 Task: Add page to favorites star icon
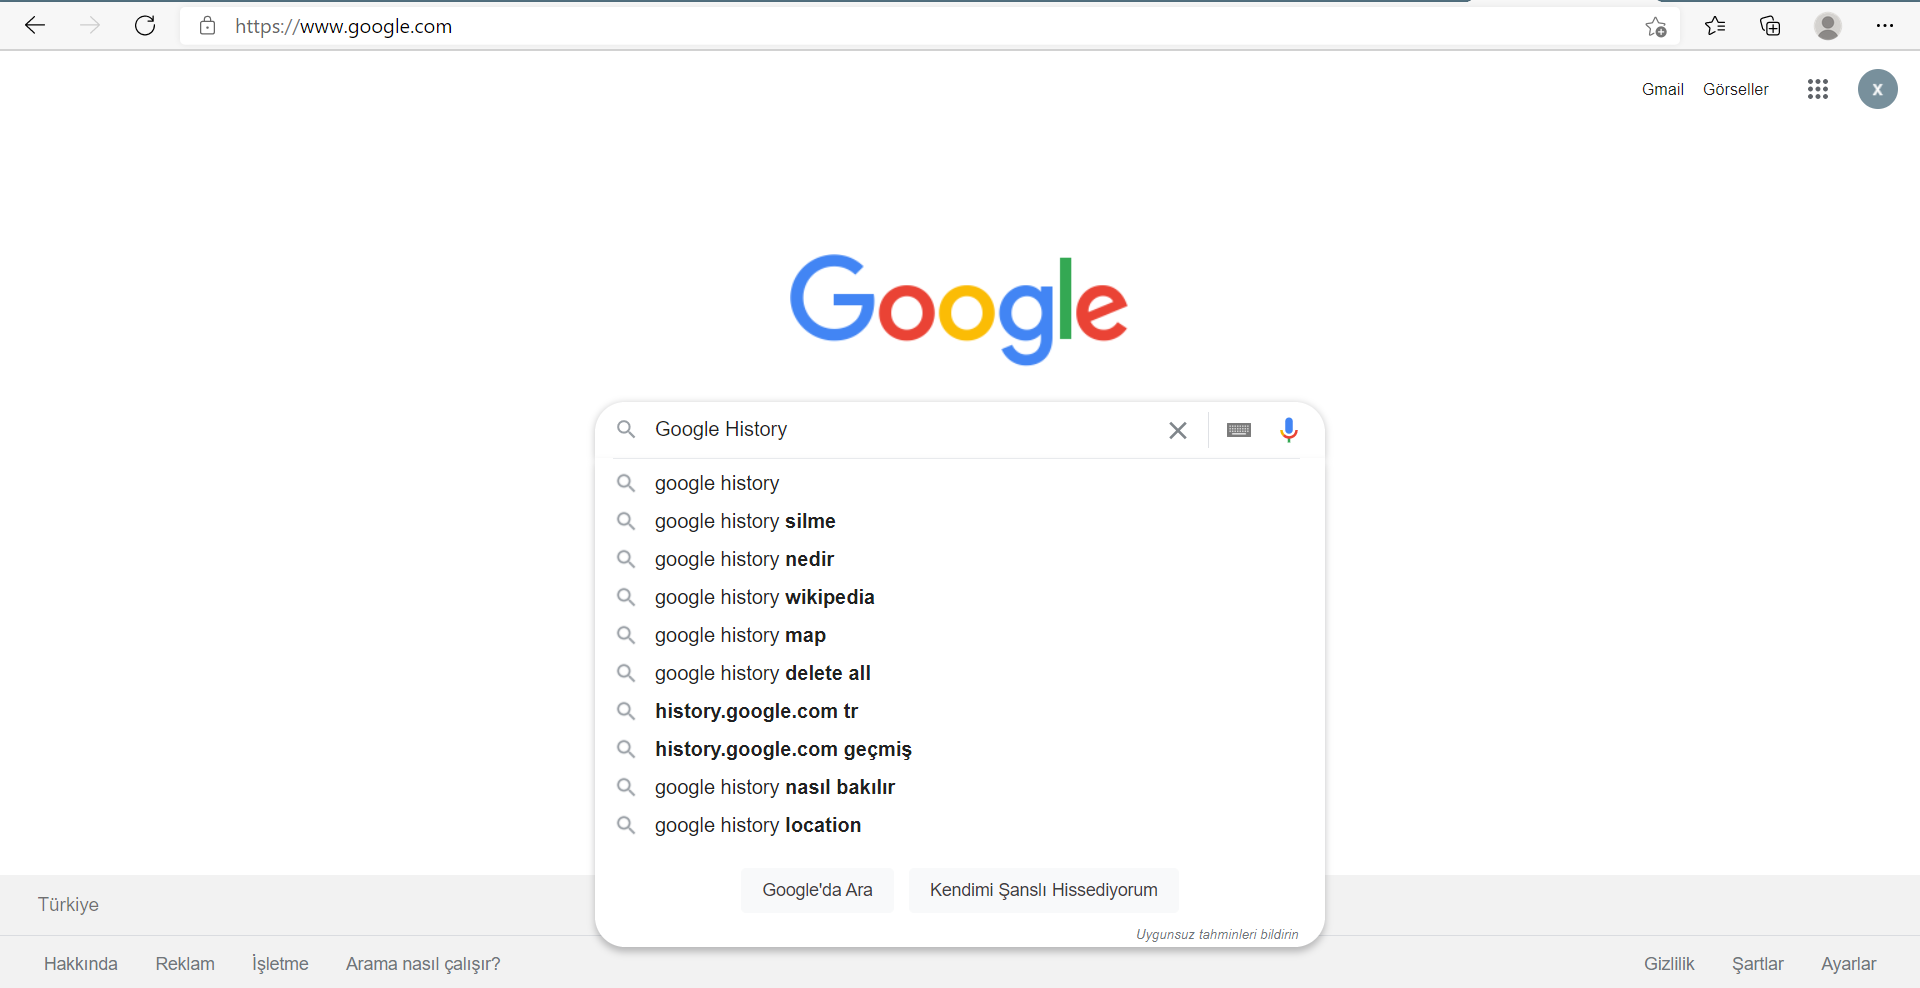[1656, 27]
